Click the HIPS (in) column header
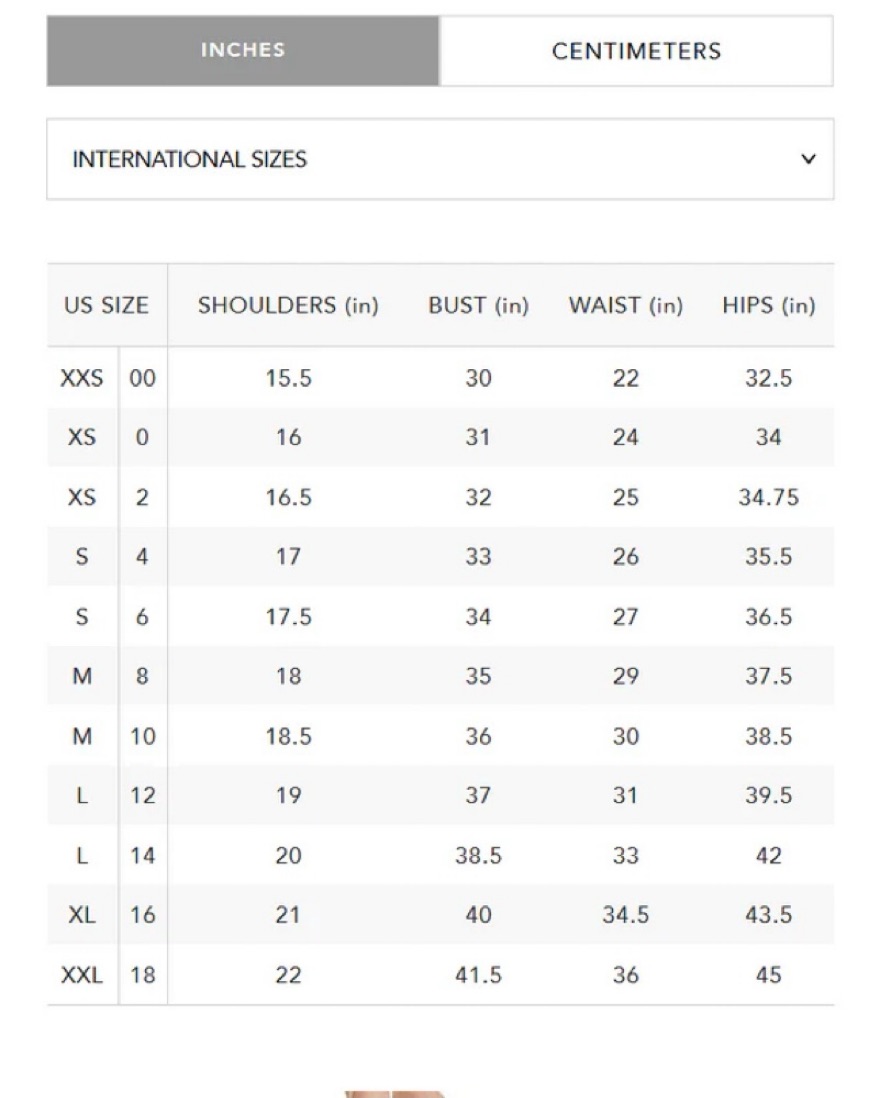The height and width of the screenshot is (1098, 880). click(x=768, y=306)
